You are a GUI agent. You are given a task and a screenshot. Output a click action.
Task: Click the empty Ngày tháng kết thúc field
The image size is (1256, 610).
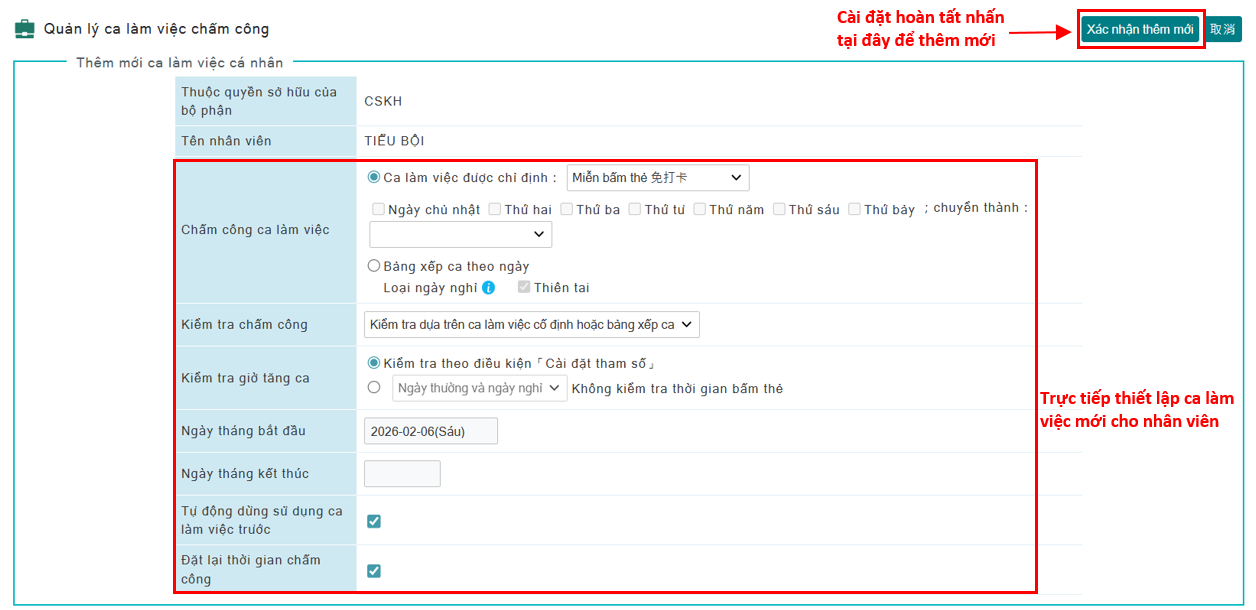click(402, 474)
